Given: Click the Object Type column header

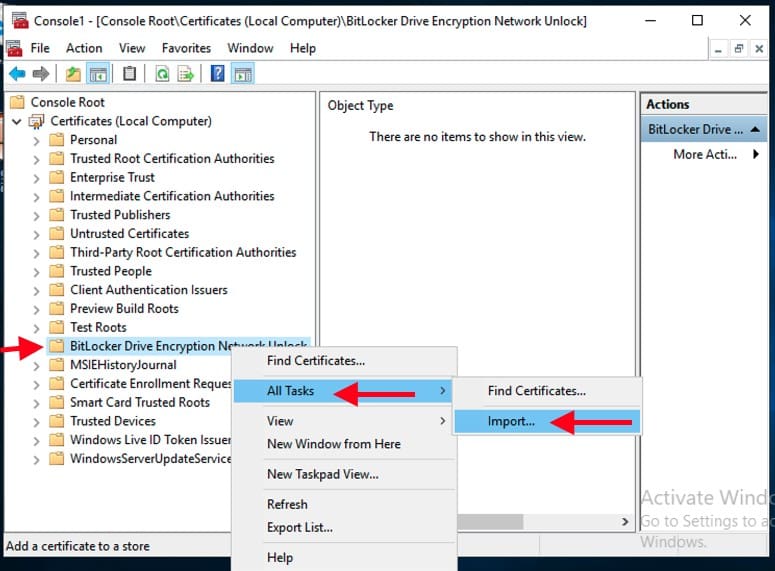Looking at the screenshot, I should [x=361, y=105].
